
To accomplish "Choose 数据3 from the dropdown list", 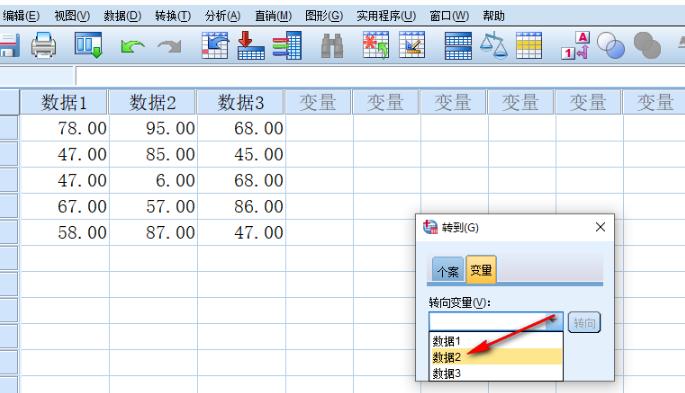I will pyautogui.click(x=496, y=373).
